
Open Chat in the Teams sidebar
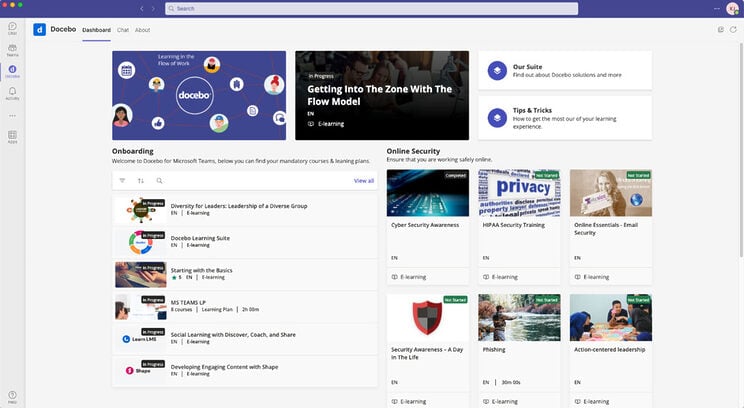12,28
